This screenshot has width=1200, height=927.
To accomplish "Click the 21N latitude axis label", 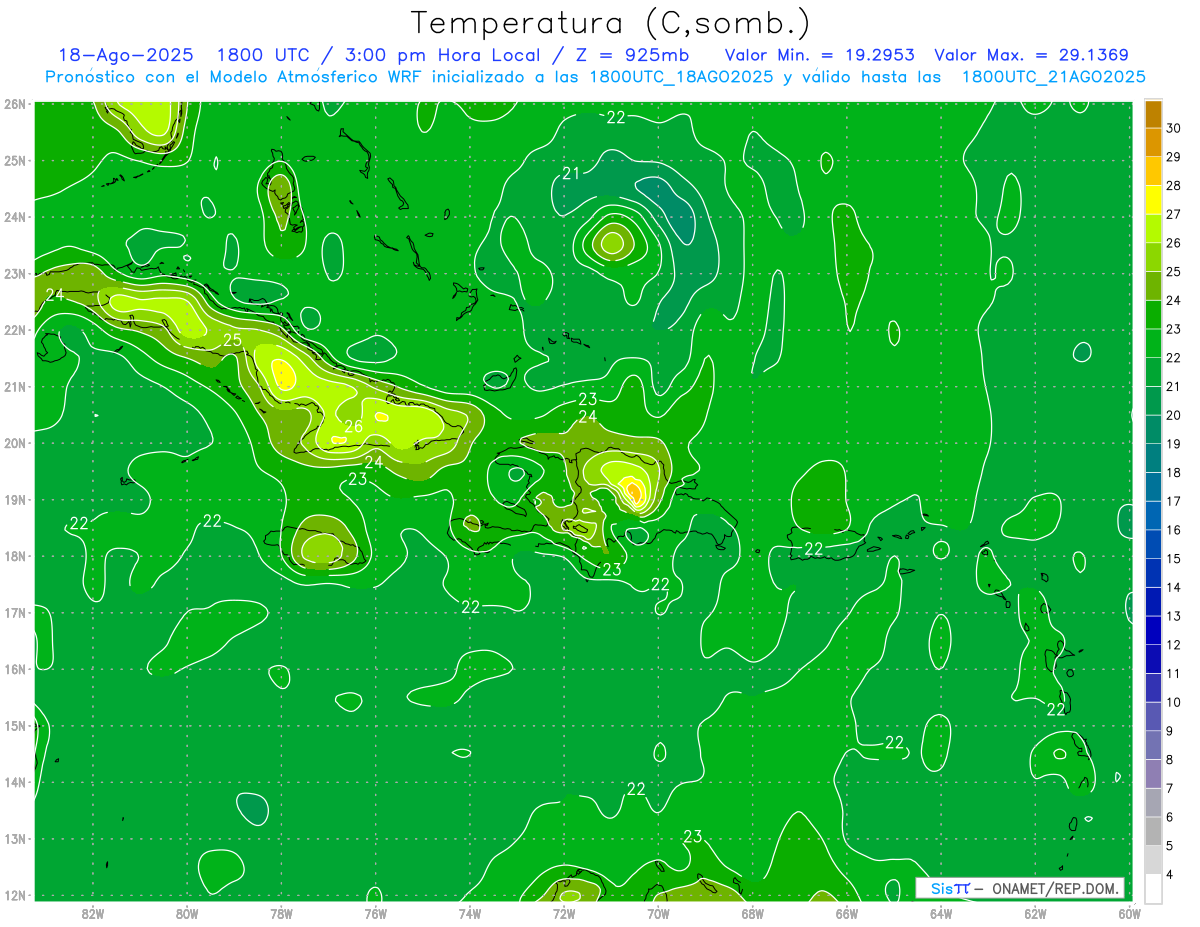I will tap(15, 386).
